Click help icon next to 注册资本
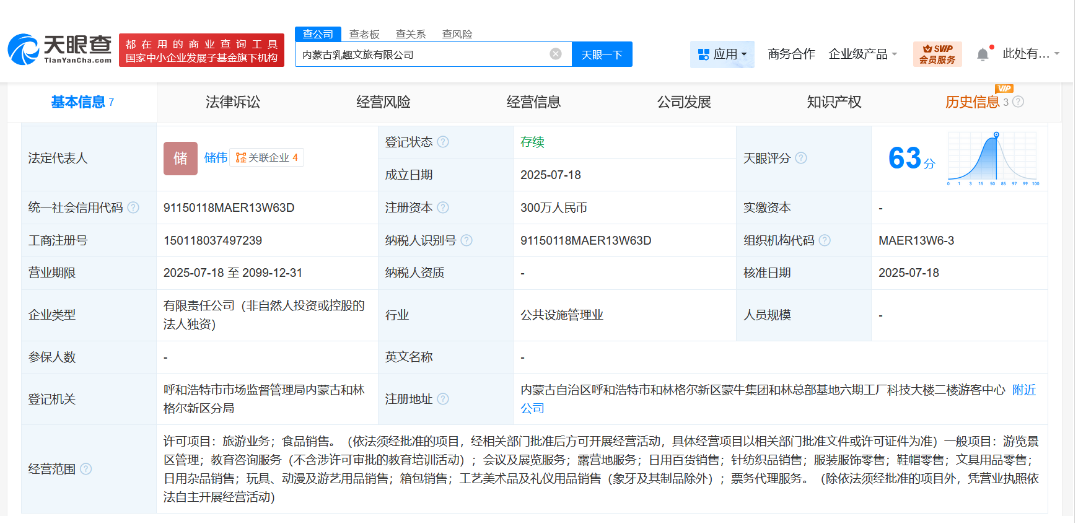Image resolution: width=1075 pixels, height=523 pixels. [x=443, y=208]
